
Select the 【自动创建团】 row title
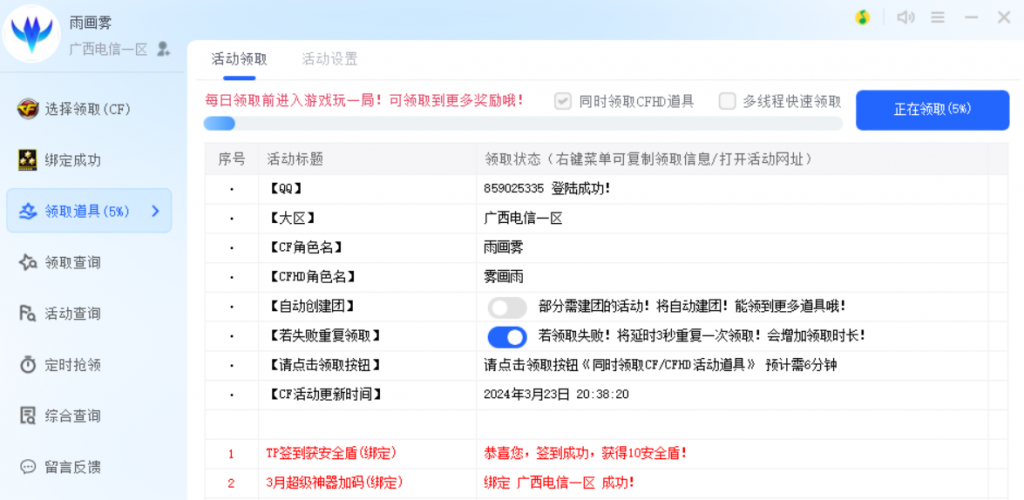pos(311,307)
